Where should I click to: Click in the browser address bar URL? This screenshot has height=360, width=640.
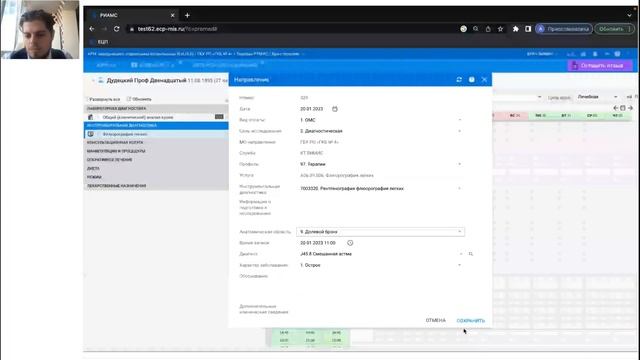(x=177, y=29)
